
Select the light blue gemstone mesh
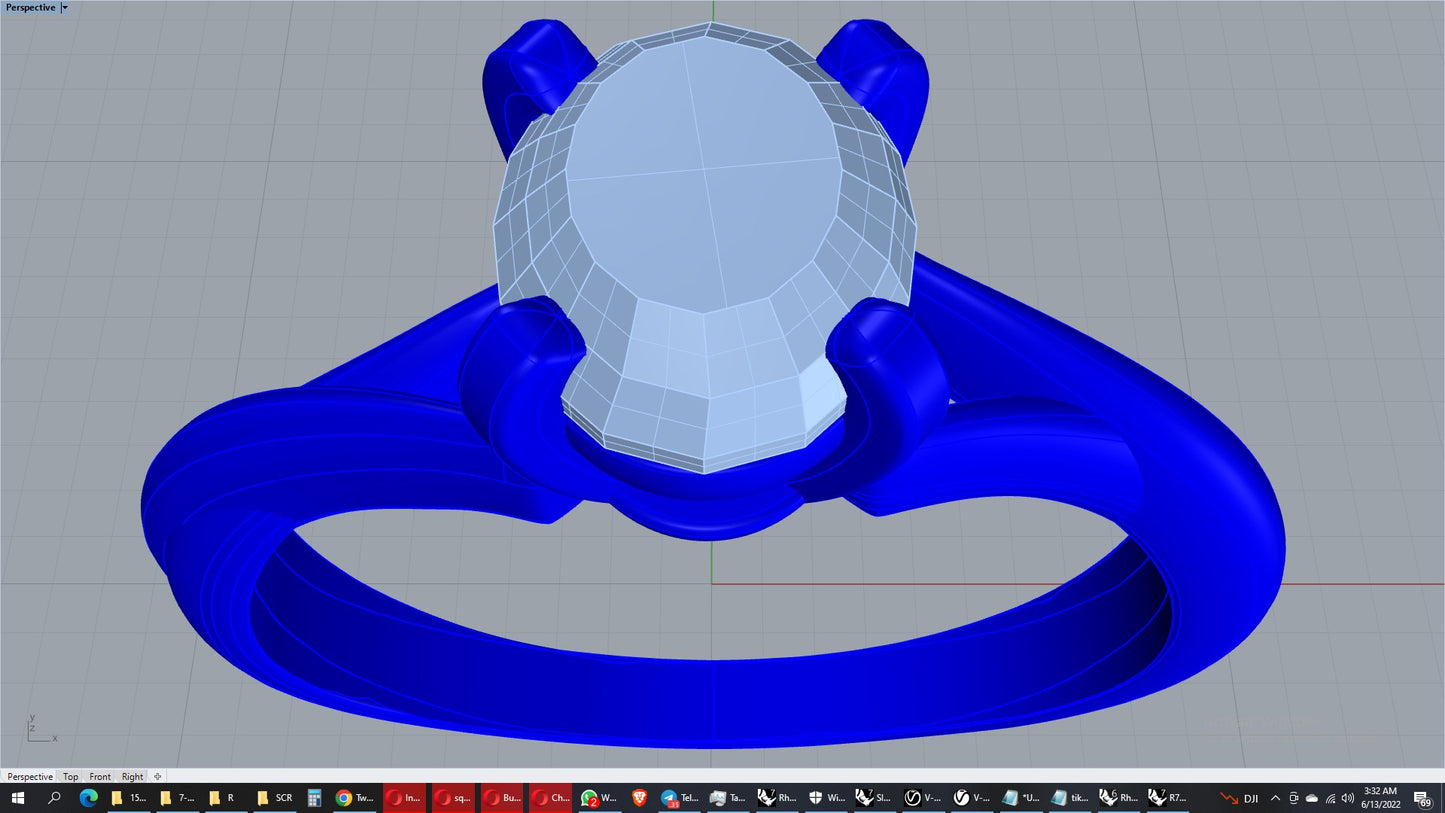pos(703,220)
